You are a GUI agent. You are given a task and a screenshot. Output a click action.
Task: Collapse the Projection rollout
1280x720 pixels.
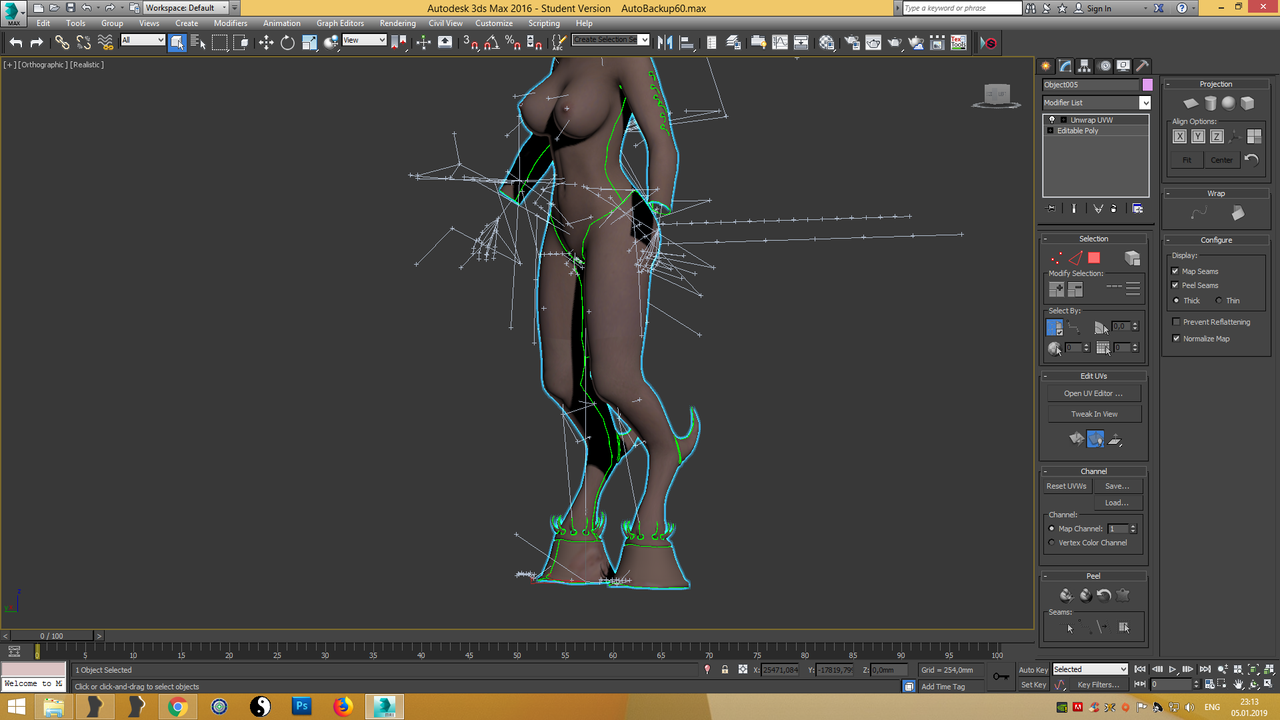(x=1216, y=84)
